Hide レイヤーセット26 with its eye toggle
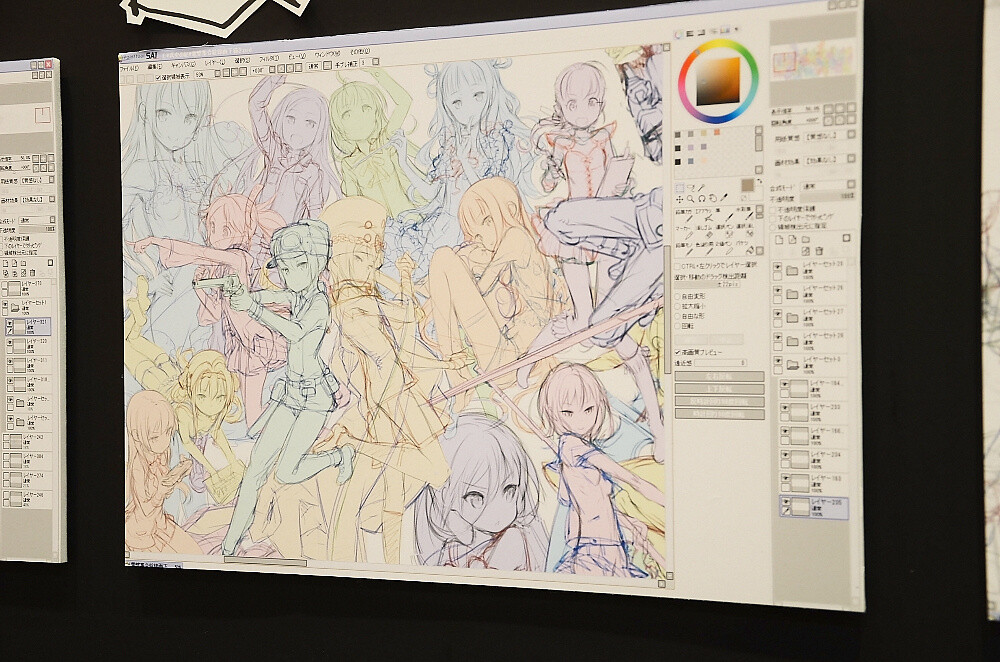1000x662 pixels. coord(778,337)
